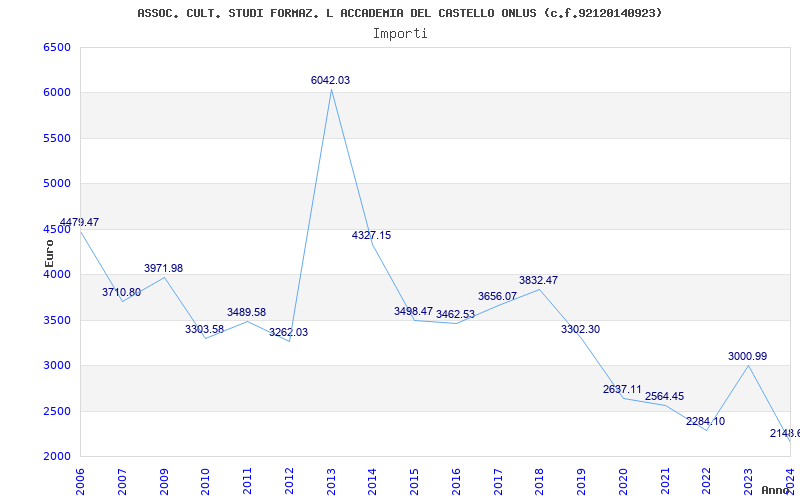Select the 5500 y-axis tick label
Screen dimensions: 800x500
pyautogui.click(x=57, y=138)
